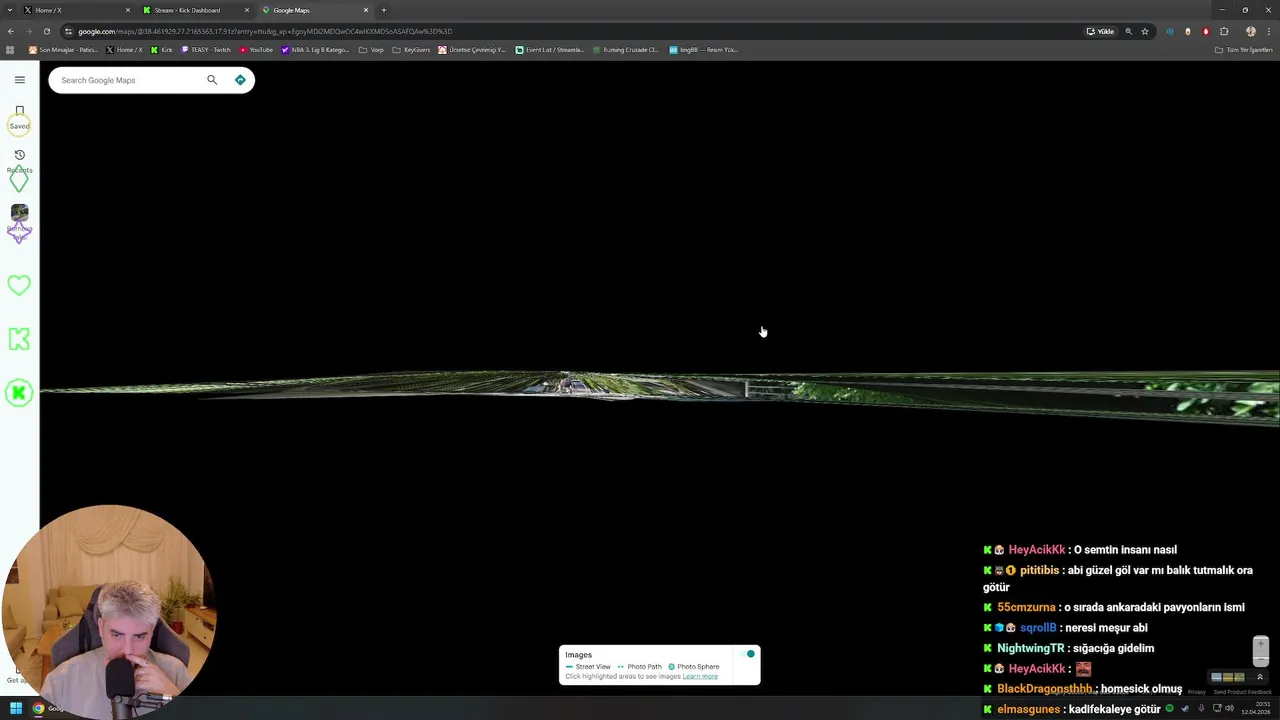Open the YouTube bookmark

coord(256,49)
